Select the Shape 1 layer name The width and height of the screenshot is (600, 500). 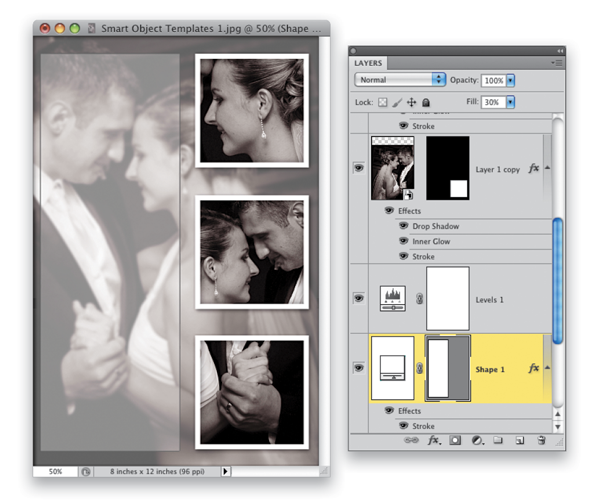click(490, 370)
